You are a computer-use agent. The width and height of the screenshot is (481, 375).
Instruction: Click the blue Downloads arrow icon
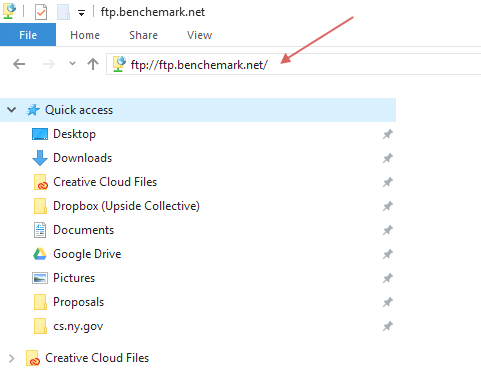coord(40,158)
